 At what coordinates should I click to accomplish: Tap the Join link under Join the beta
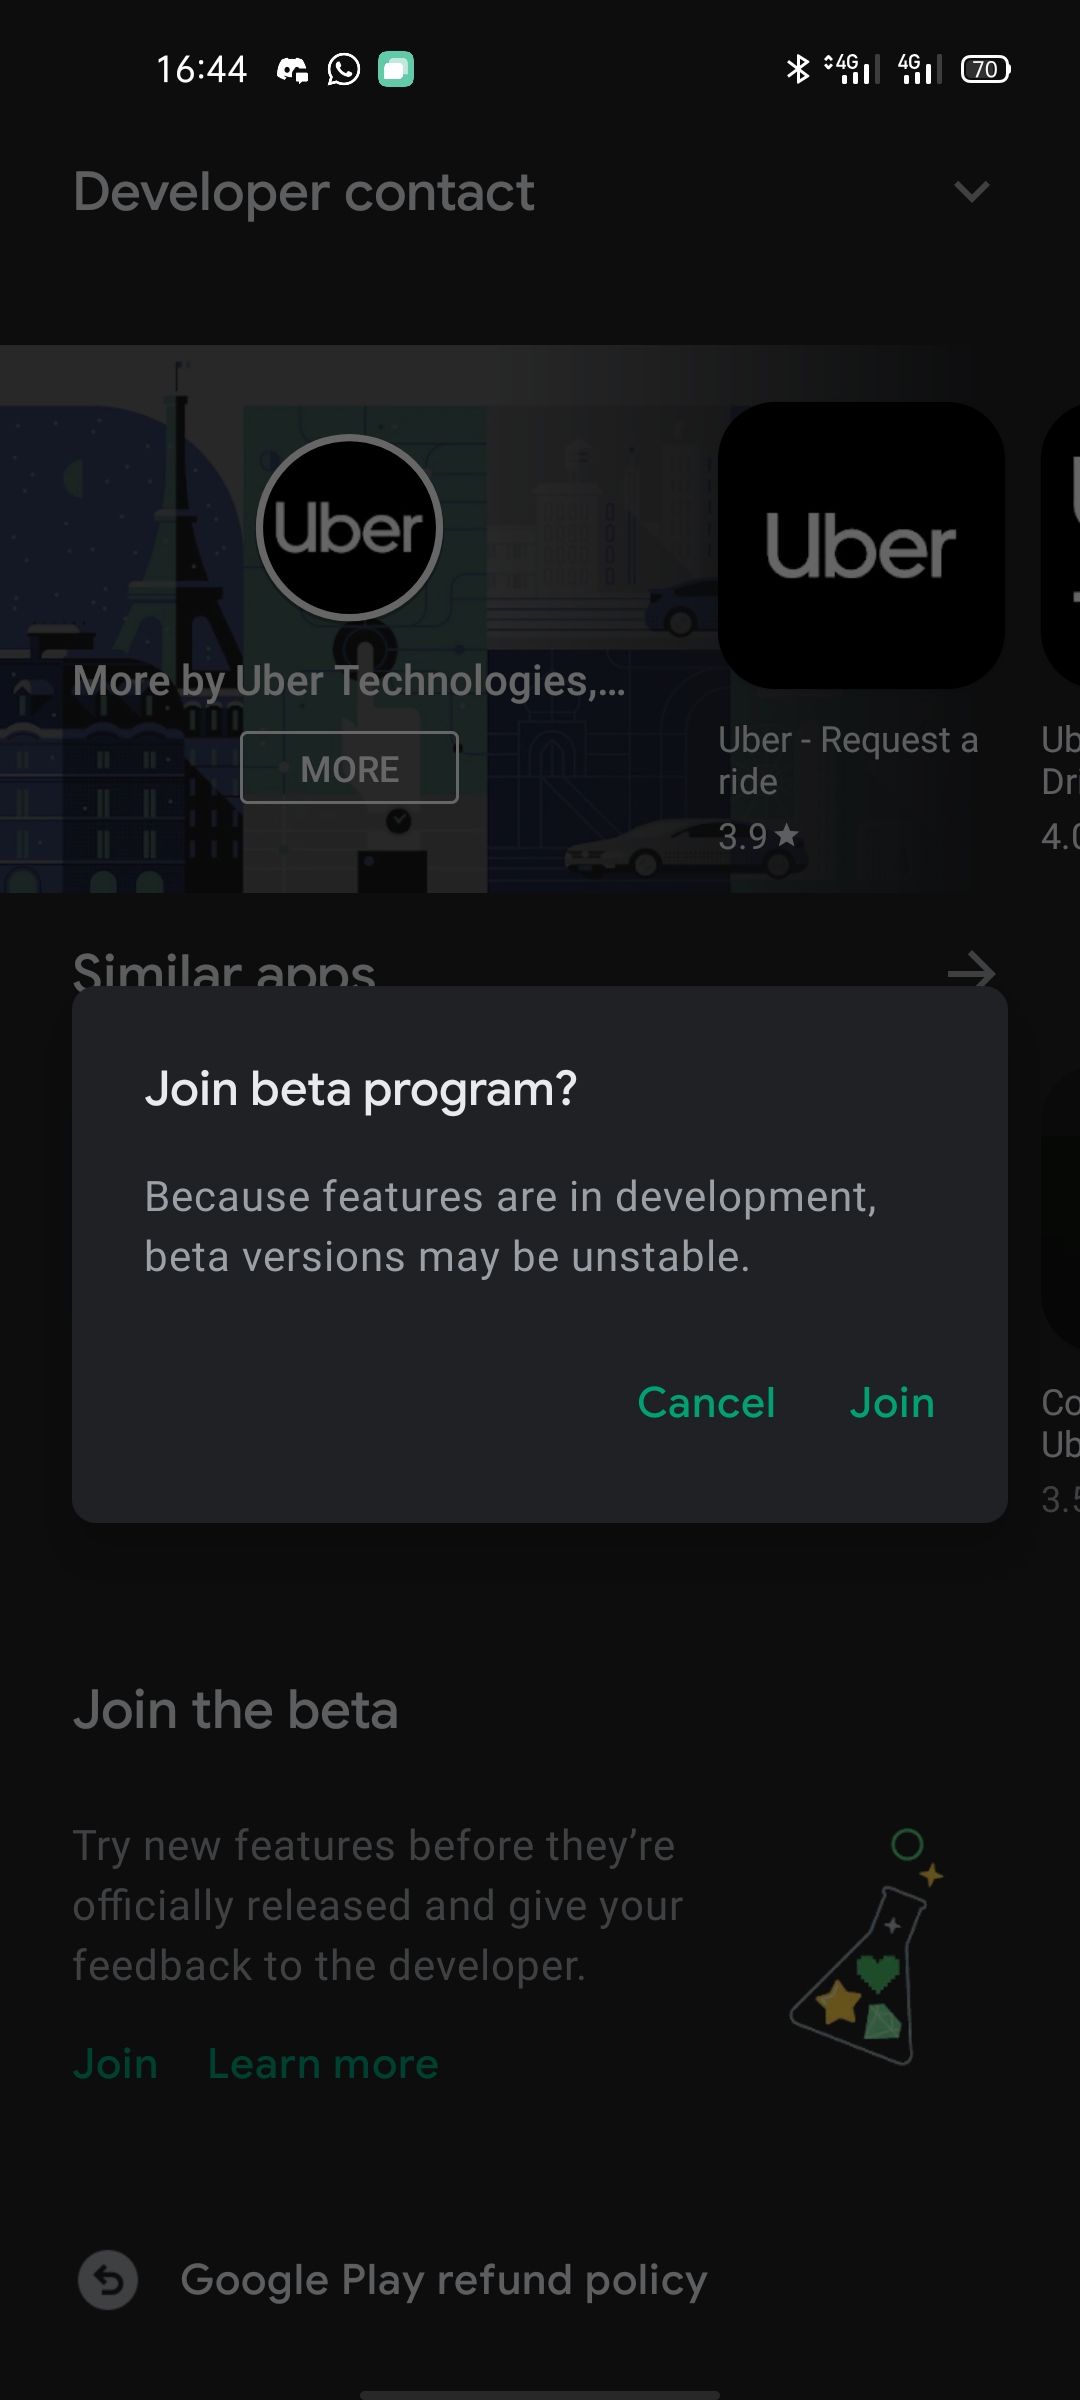(115, 2062)
